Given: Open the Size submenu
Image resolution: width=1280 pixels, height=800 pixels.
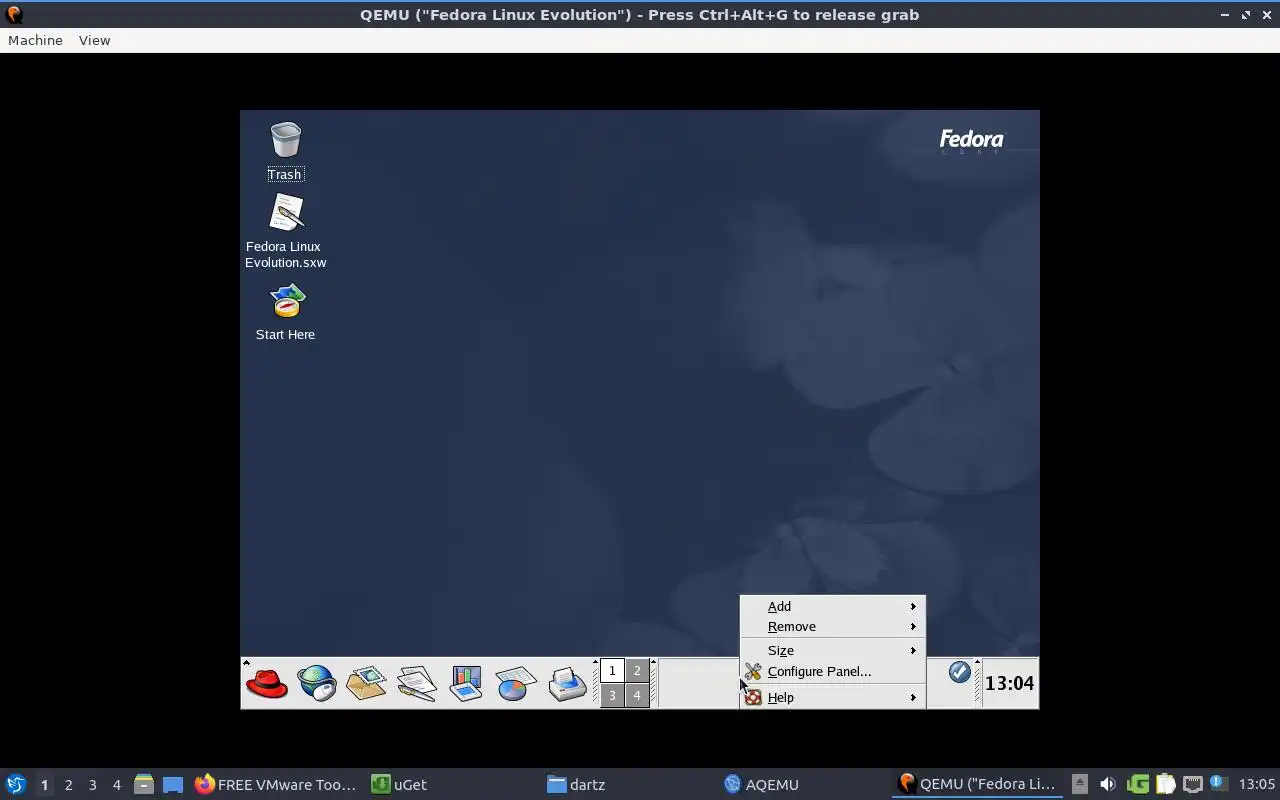Looking at the screenshot, I should 832,650.
